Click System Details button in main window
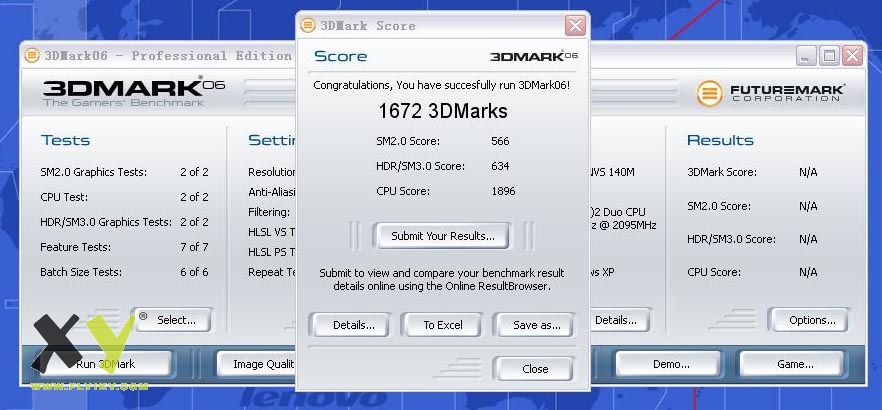 619,320
